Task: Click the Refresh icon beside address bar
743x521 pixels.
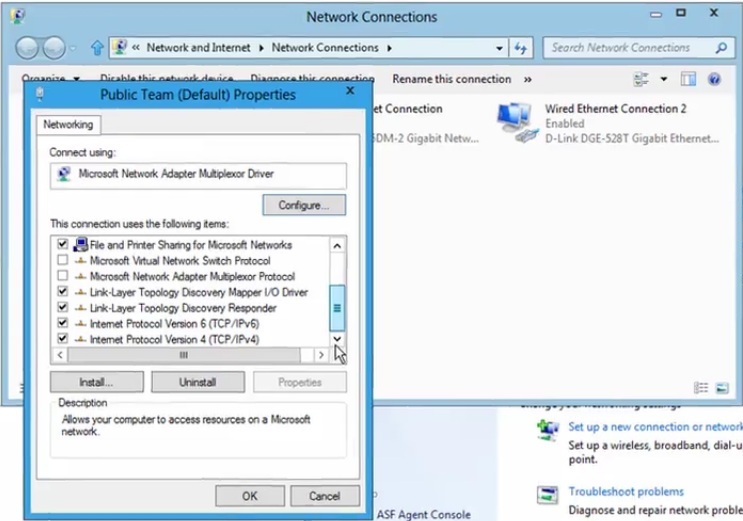Action: (x=521, y=48)
